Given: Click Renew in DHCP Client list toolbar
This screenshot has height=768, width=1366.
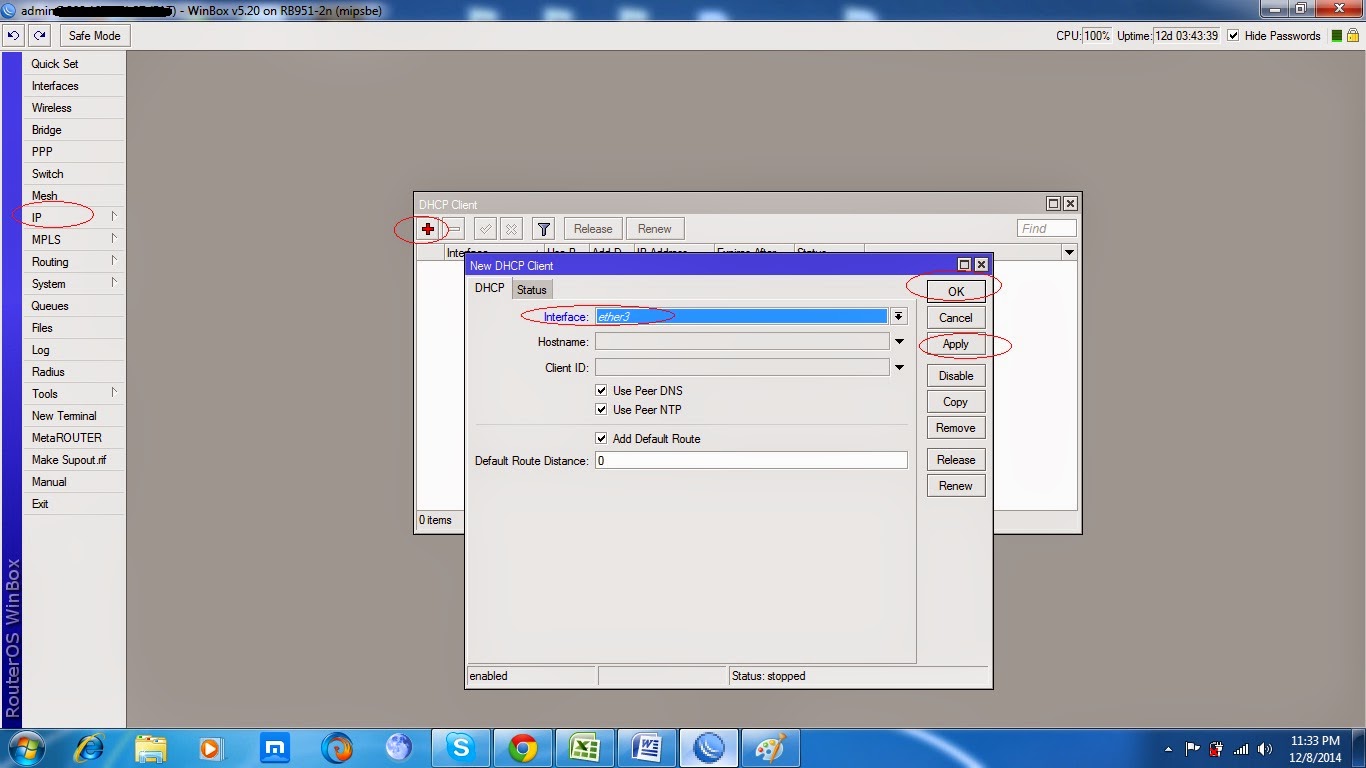Looking at the screenshot, I should 655,229.
